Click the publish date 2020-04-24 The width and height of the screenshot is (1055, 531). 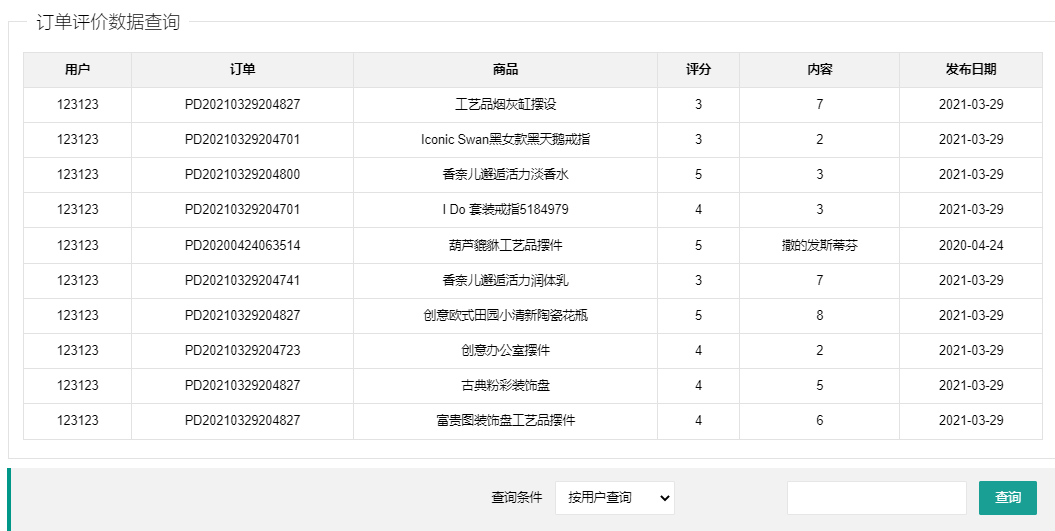pos(971,245)
